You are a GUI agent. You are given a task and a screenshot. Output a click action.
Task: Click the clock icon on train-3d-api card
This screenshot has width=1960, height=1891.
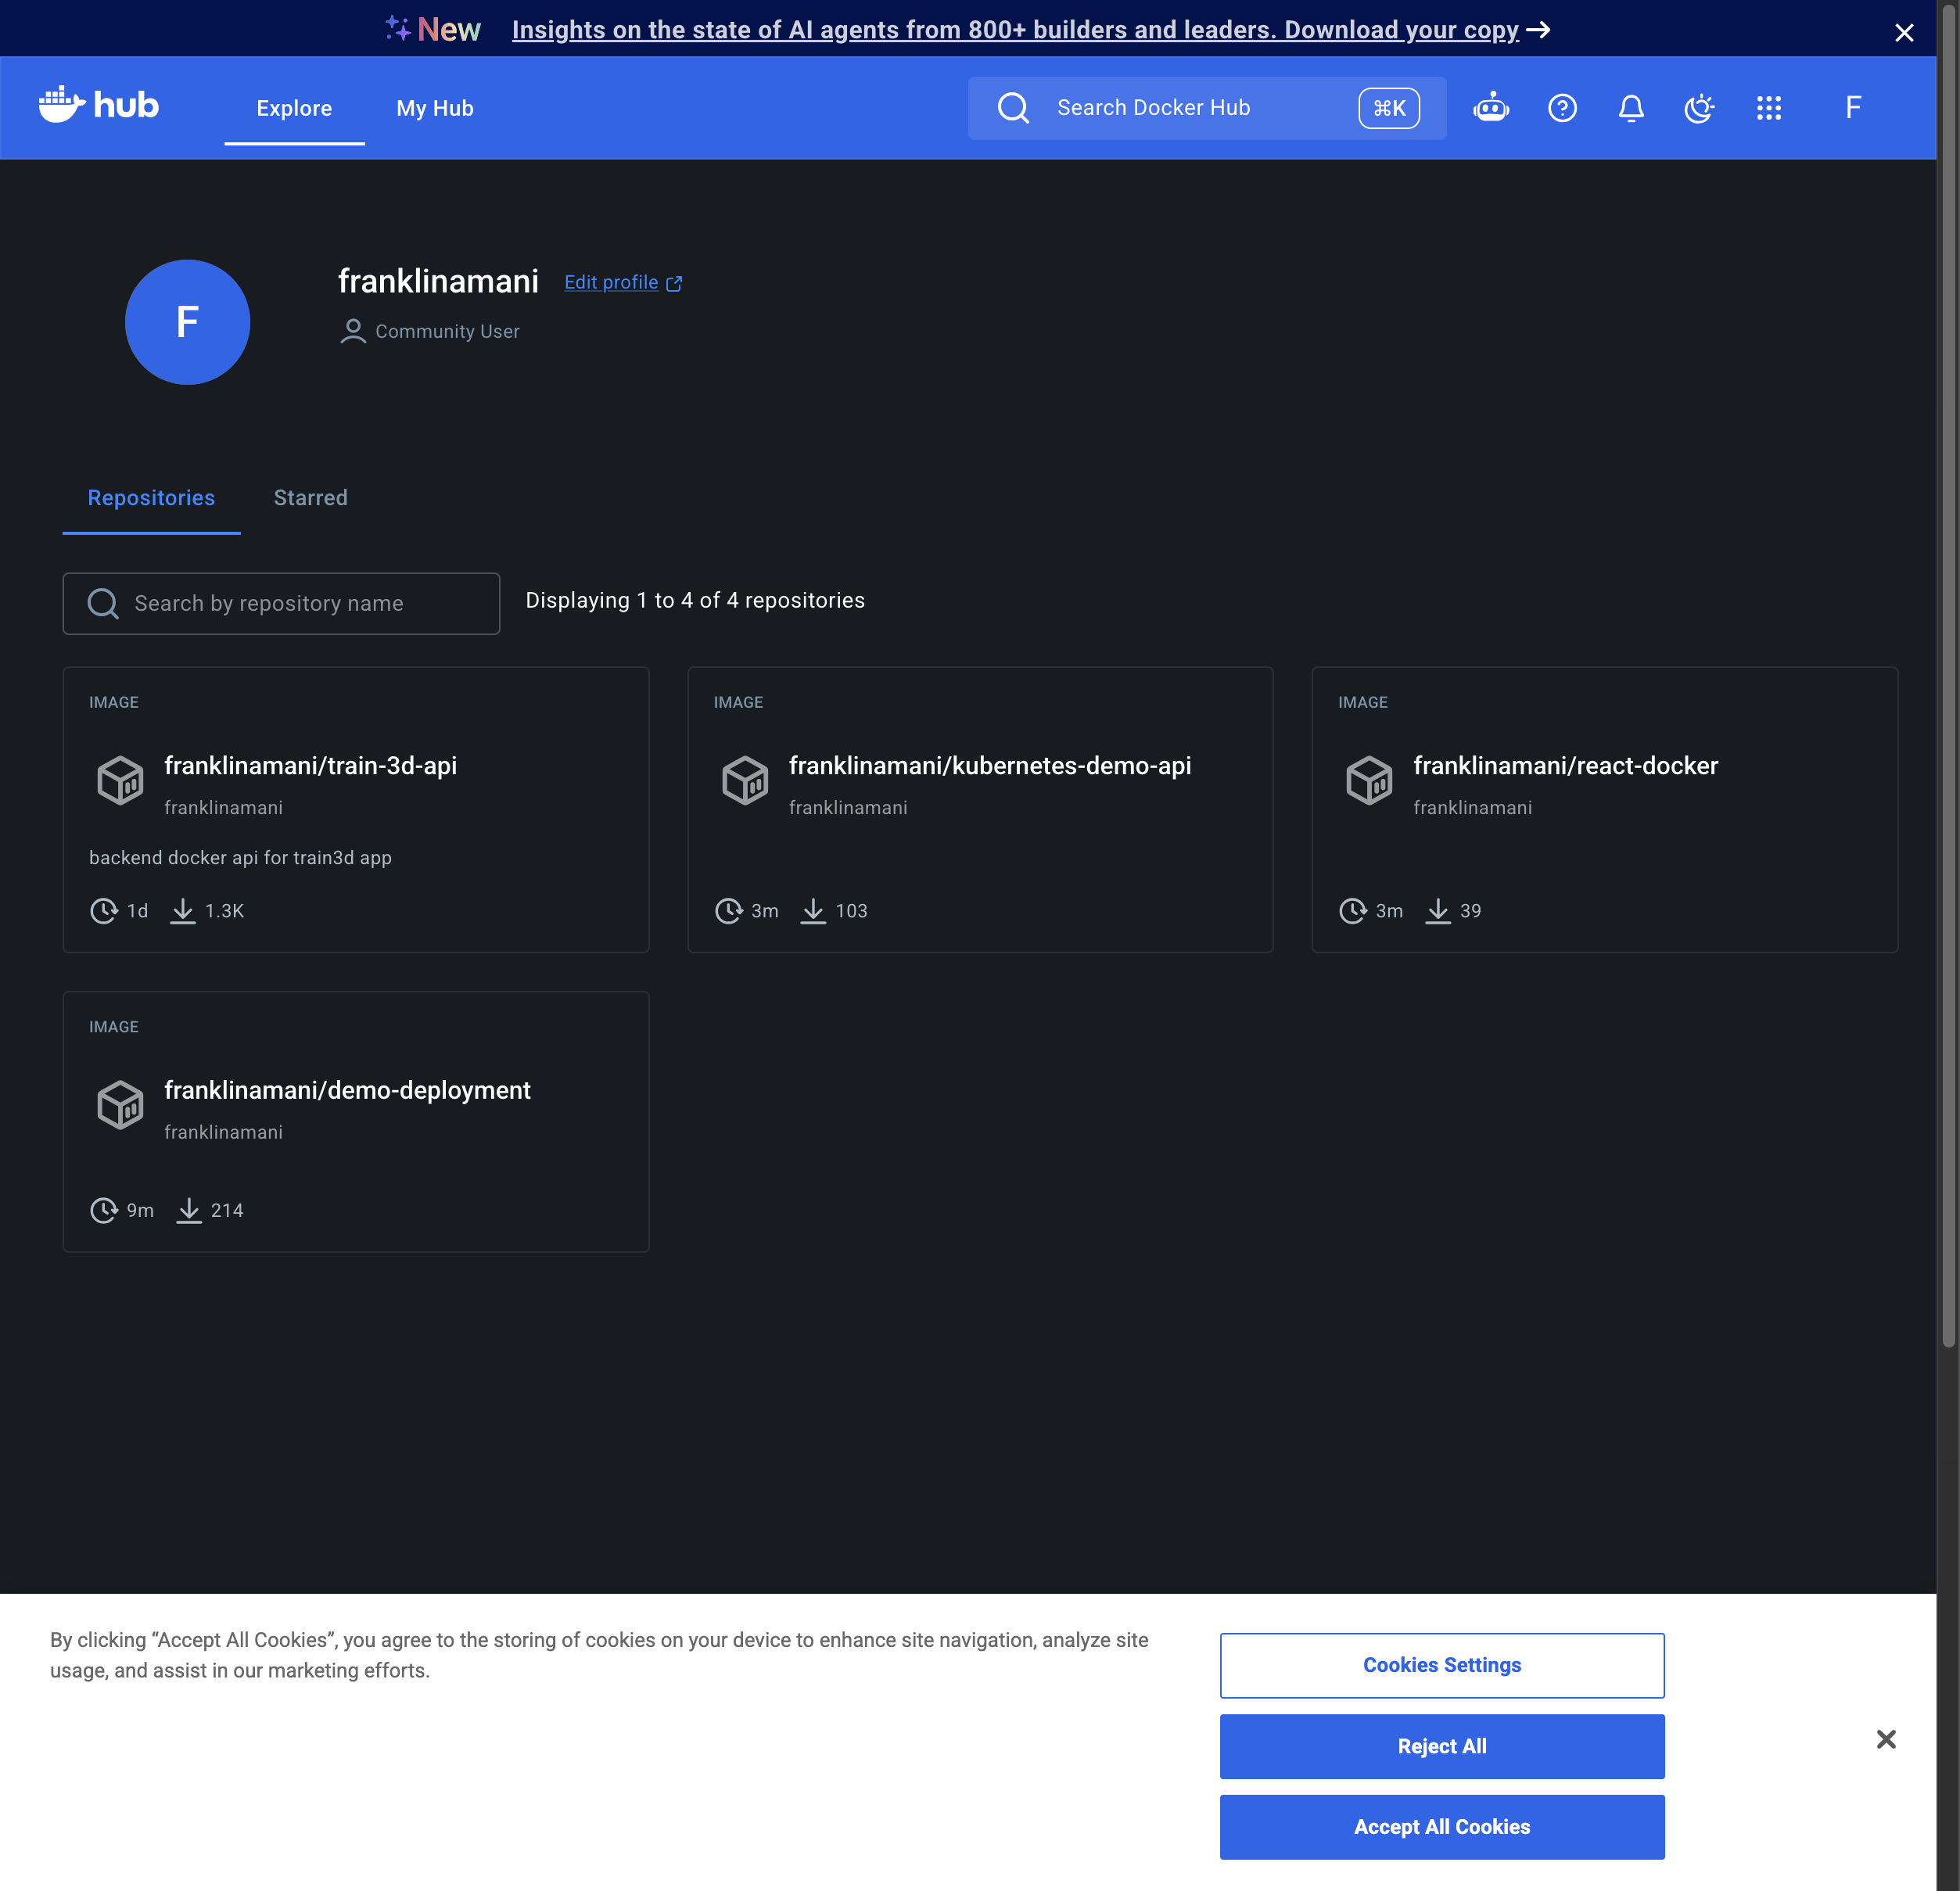(x=103, y=911)
